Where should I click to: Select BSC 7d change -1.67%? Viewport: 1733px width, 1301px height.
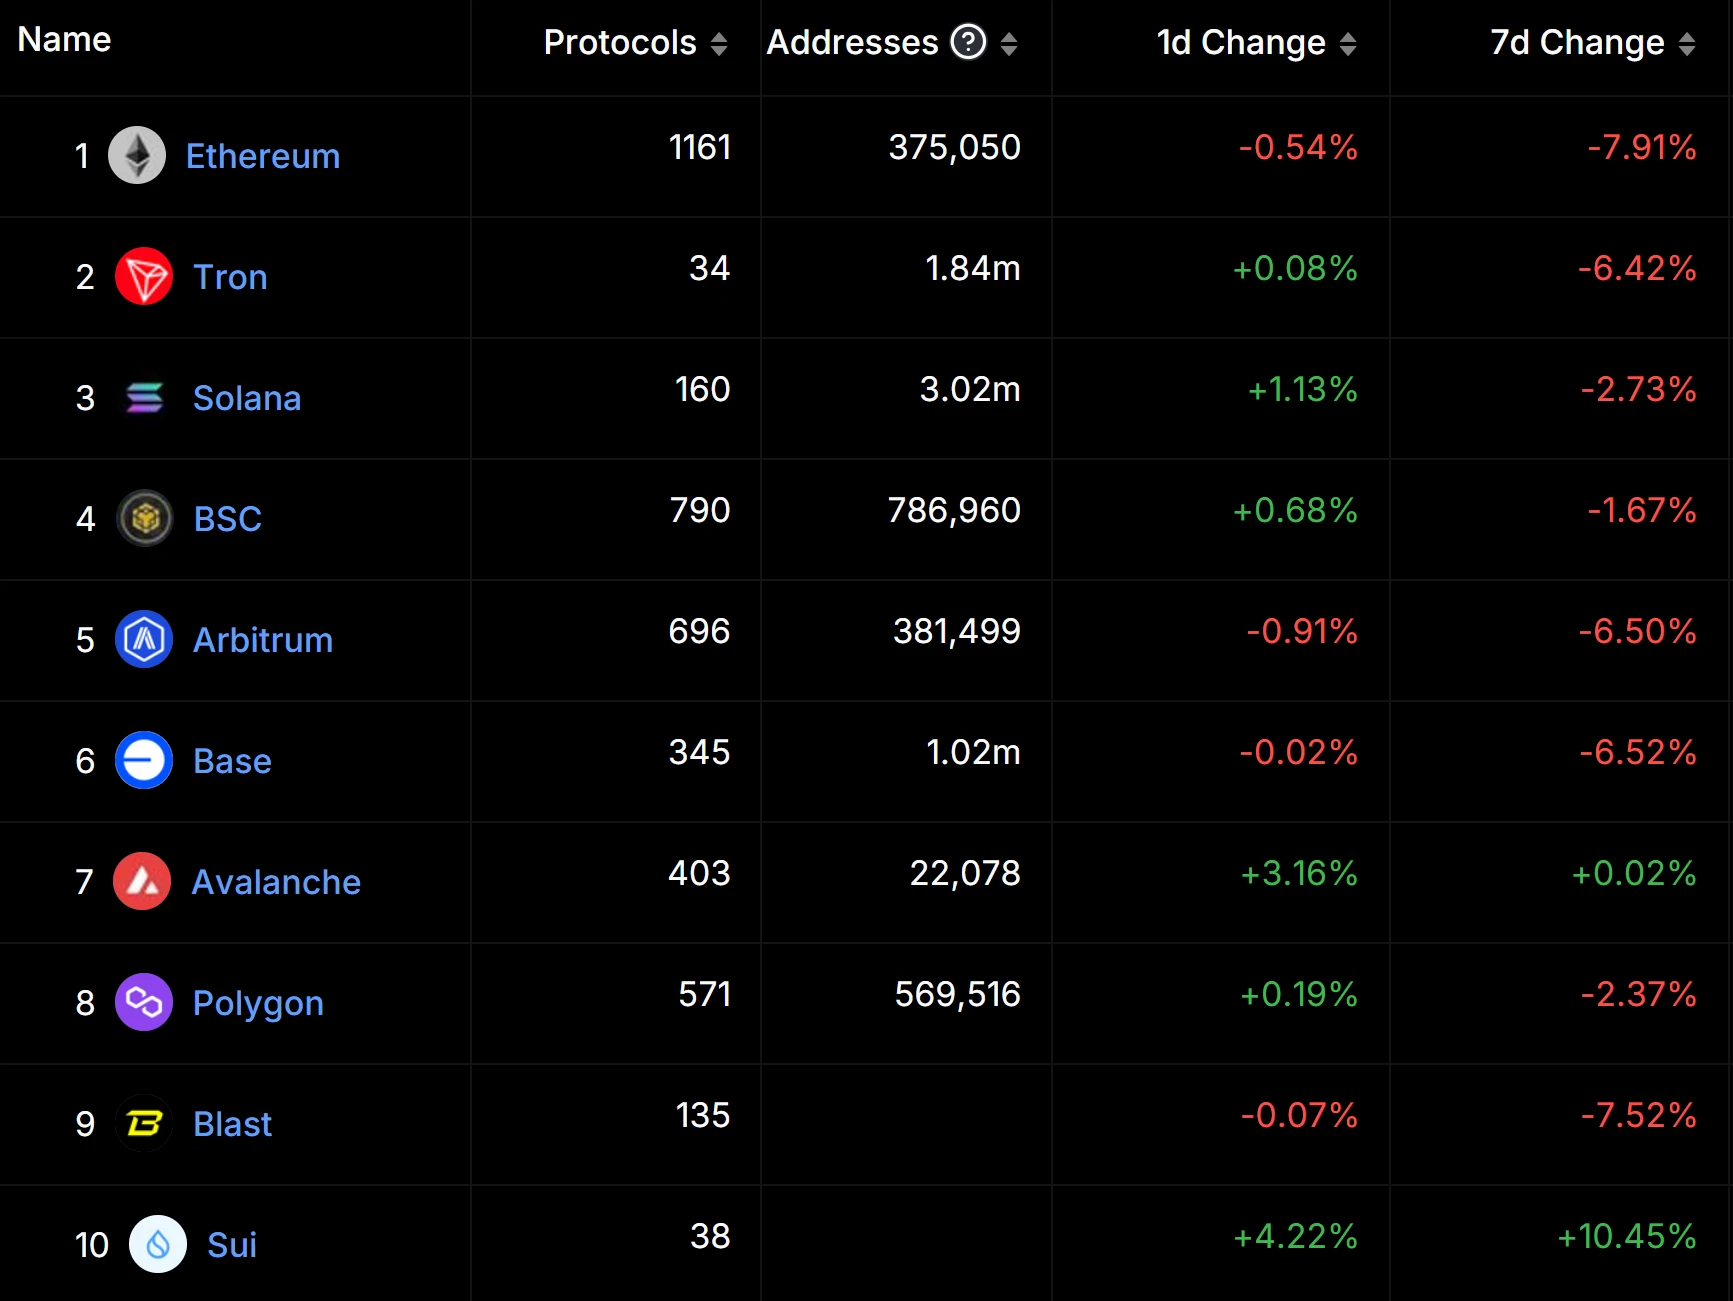point(1642,510)
